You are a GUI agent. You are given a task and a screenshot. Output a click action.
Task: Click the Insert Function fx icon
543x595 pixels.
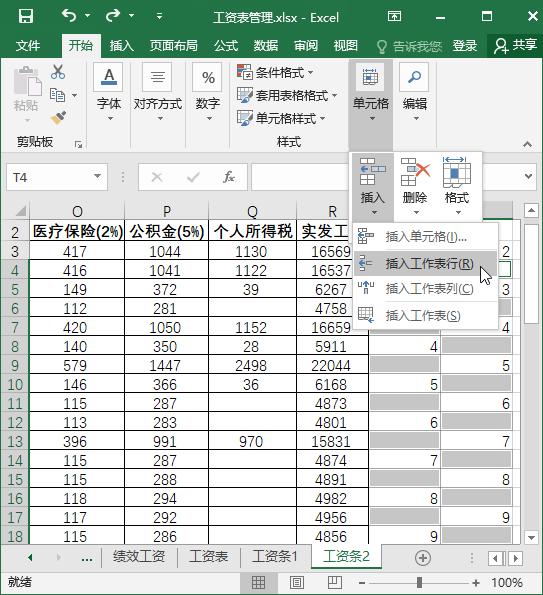(x=229, y=177)
